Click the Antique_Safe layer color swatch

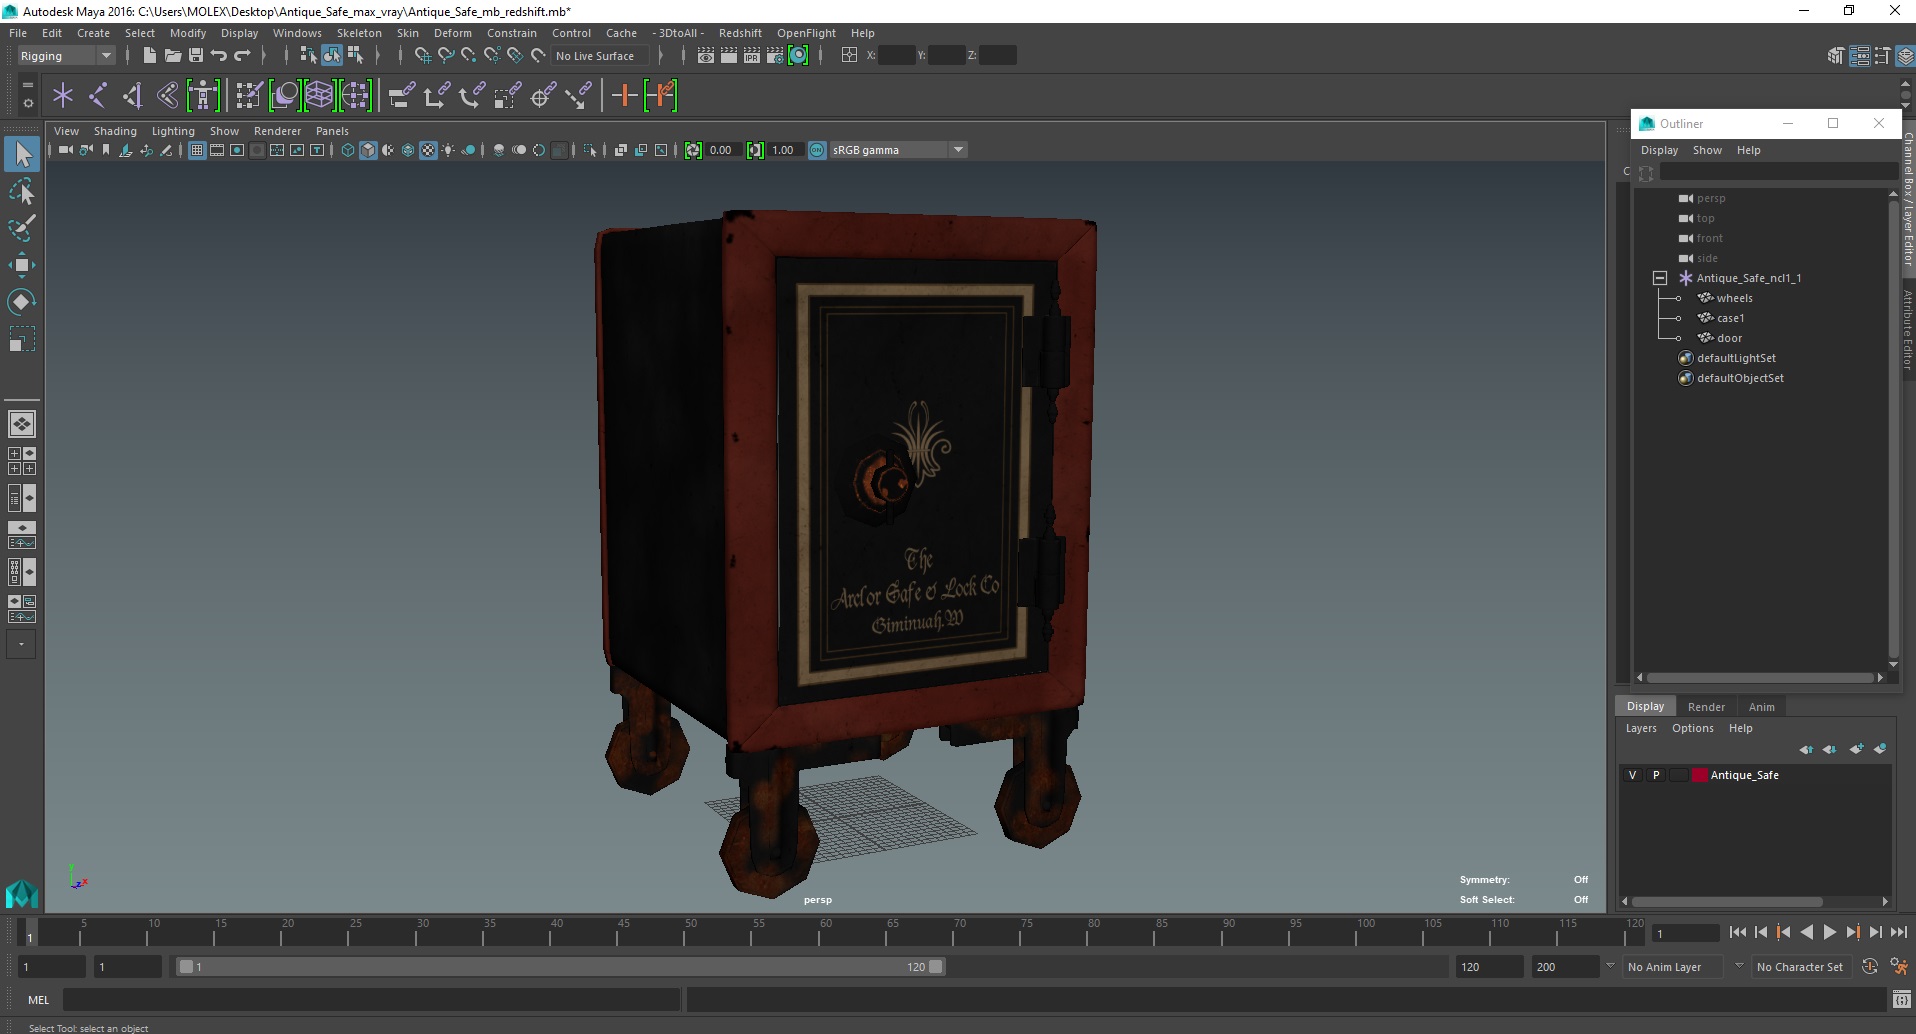1699,775
